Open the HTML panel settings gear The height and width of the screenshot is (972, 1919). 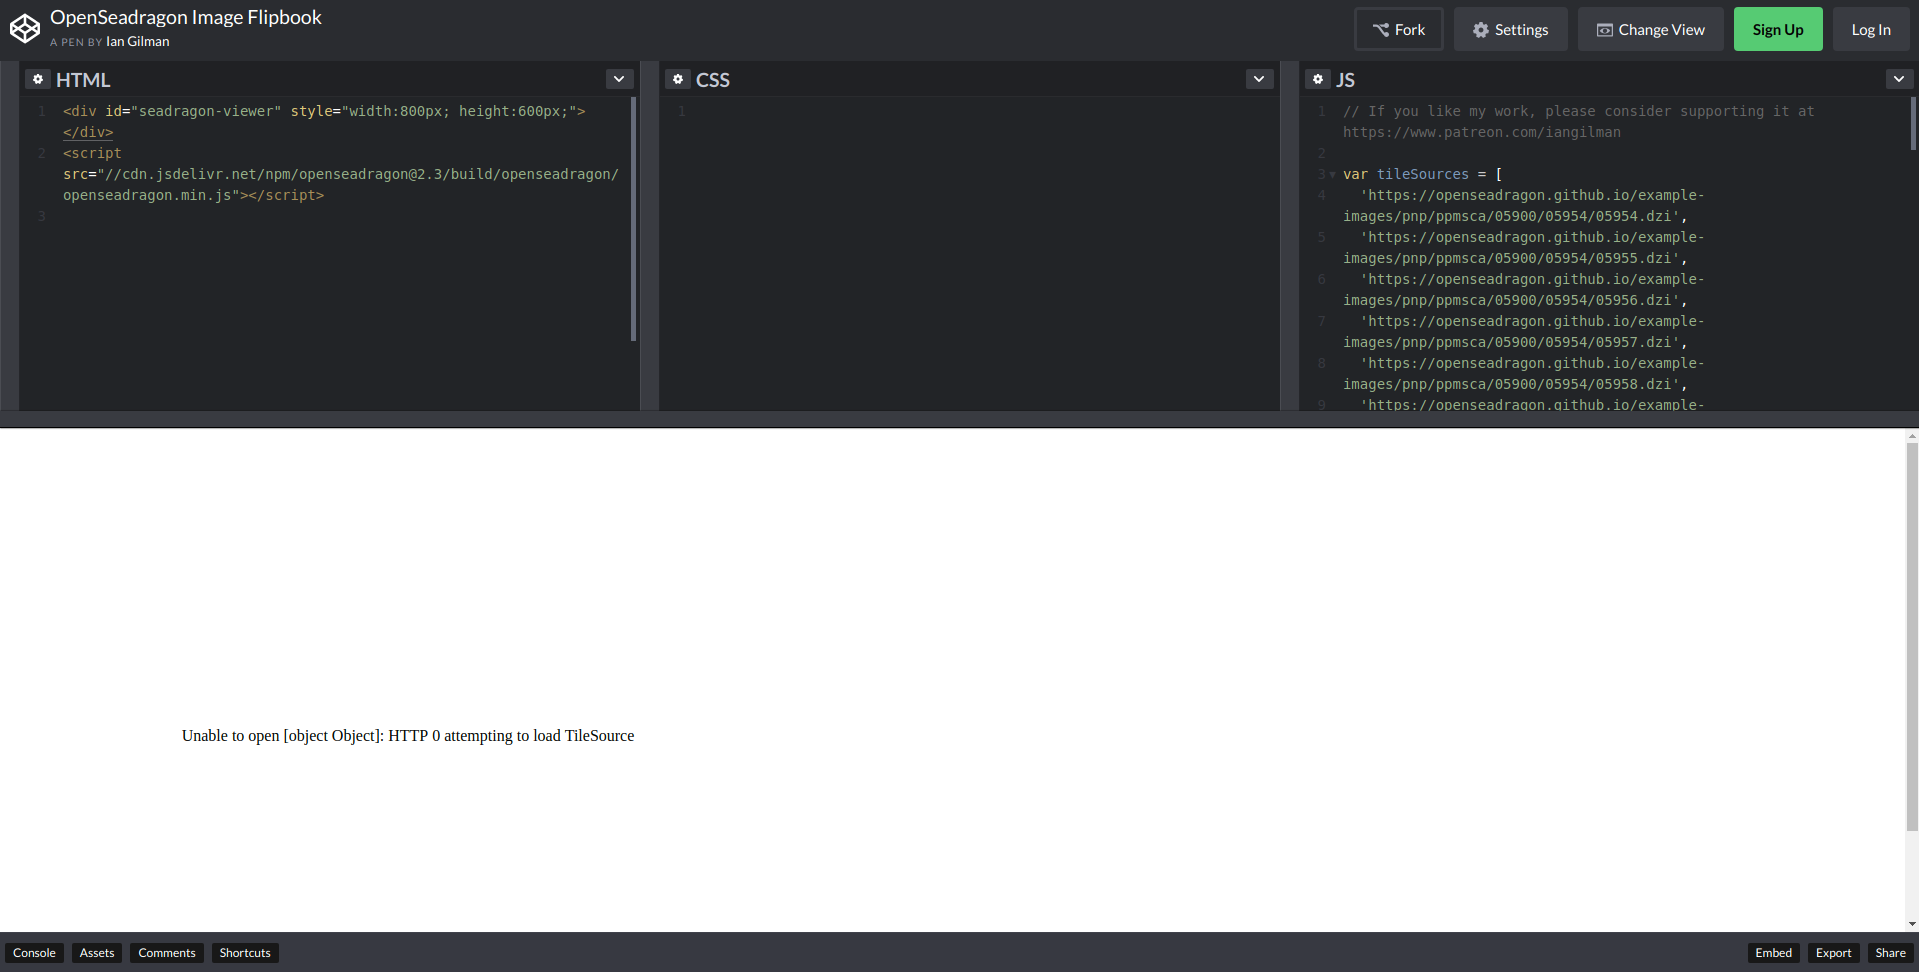(x=38, y=78)
